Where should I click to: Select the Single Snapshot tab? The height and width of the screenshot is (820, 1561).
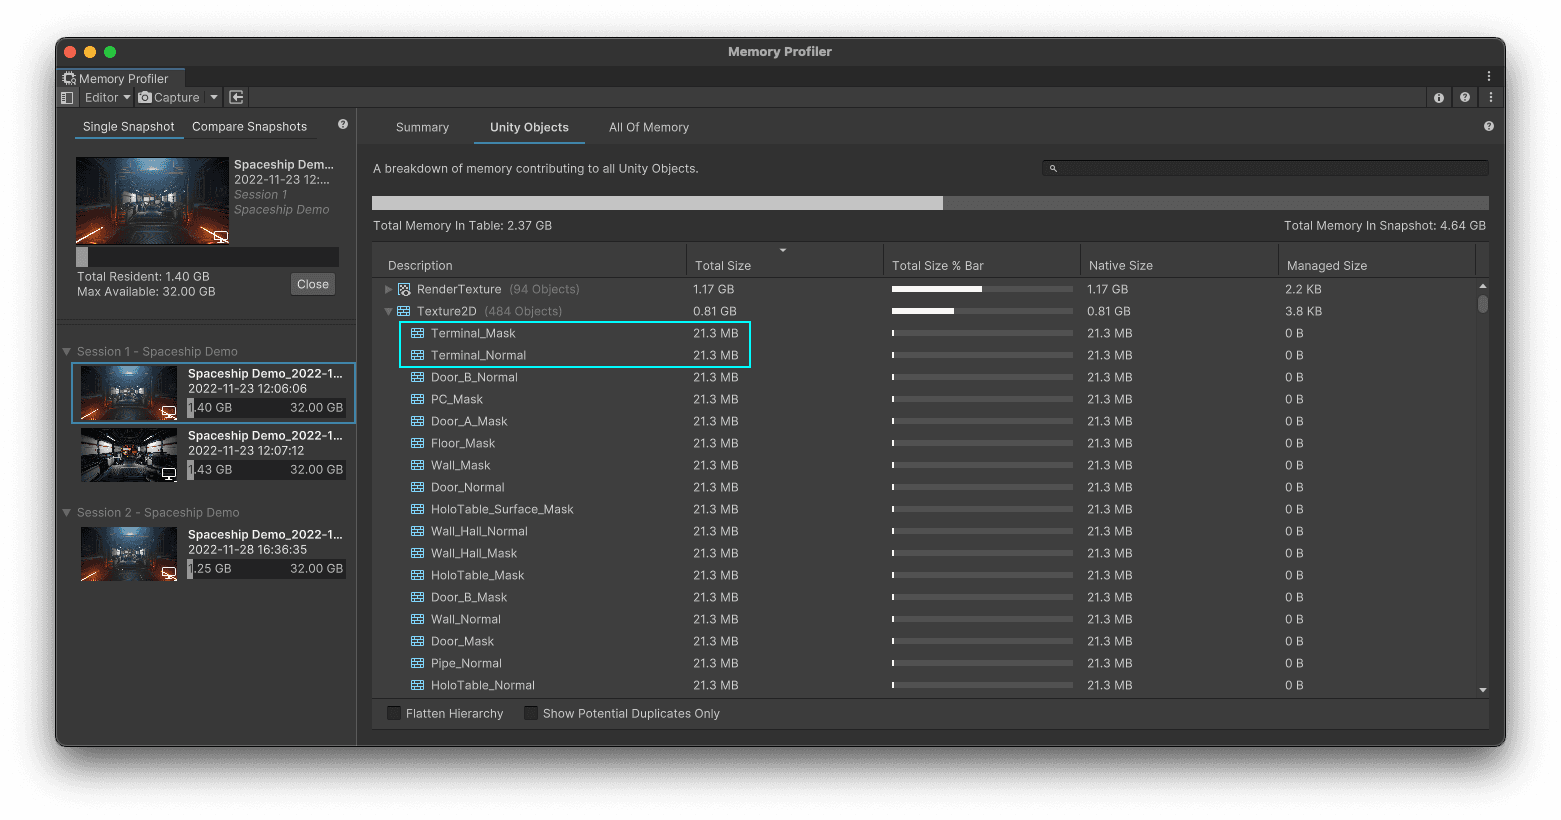click(x=128, y=127)
